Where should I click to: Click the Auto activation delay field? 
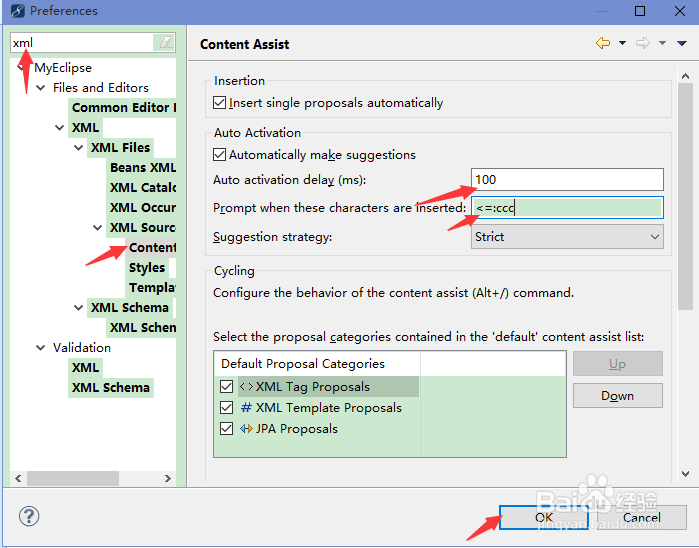click(567, 180)
